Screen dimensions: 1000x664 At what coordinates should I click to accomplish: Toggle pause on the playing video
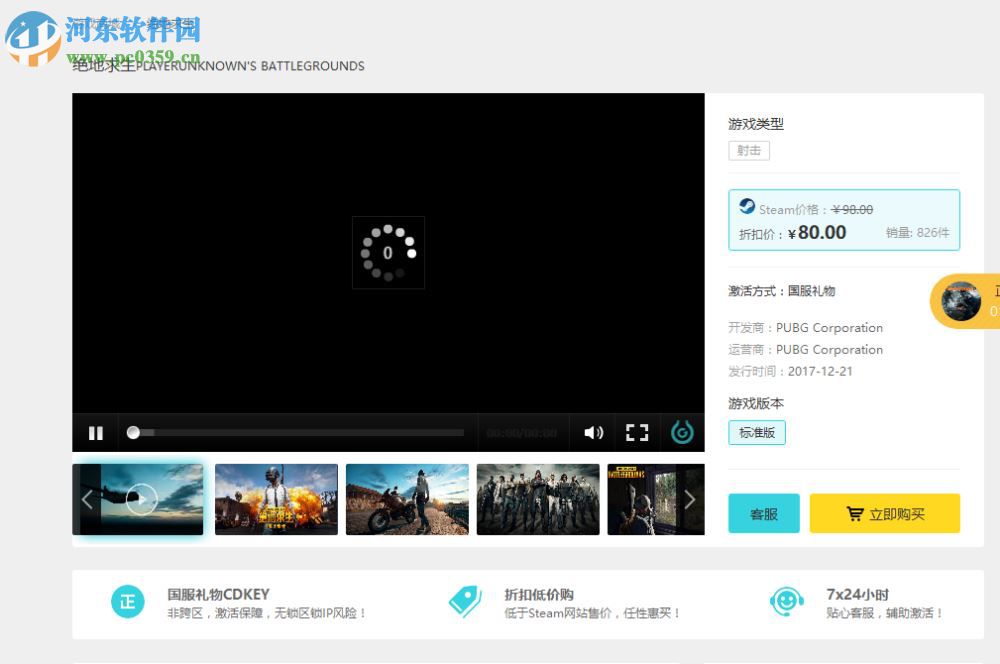[x=96, y=432]
